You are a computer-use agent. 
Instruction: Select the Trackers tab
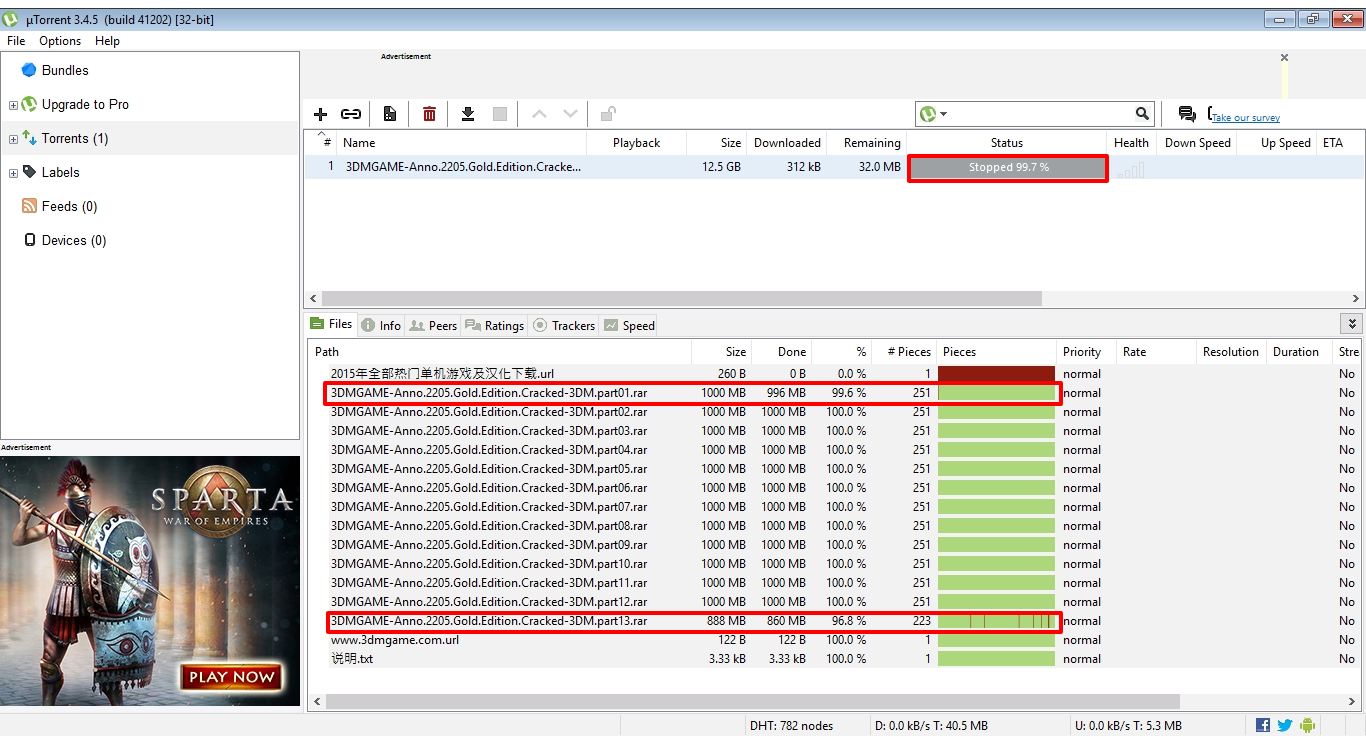point(563,325)
